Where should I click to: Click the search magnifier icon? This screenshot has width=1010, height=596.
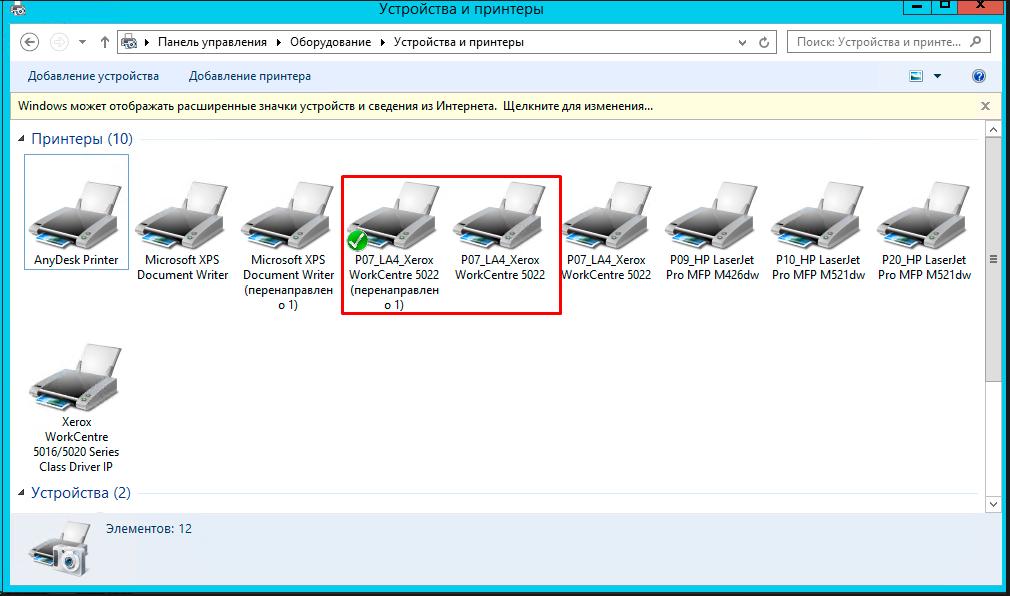coord(976,41)
